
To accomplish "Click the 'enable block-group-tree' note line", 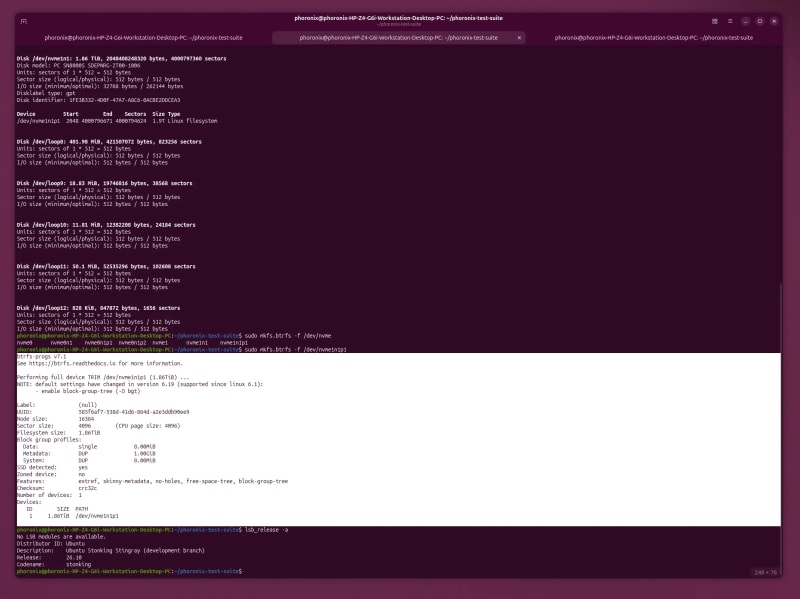I will click(x=87, y=391).
